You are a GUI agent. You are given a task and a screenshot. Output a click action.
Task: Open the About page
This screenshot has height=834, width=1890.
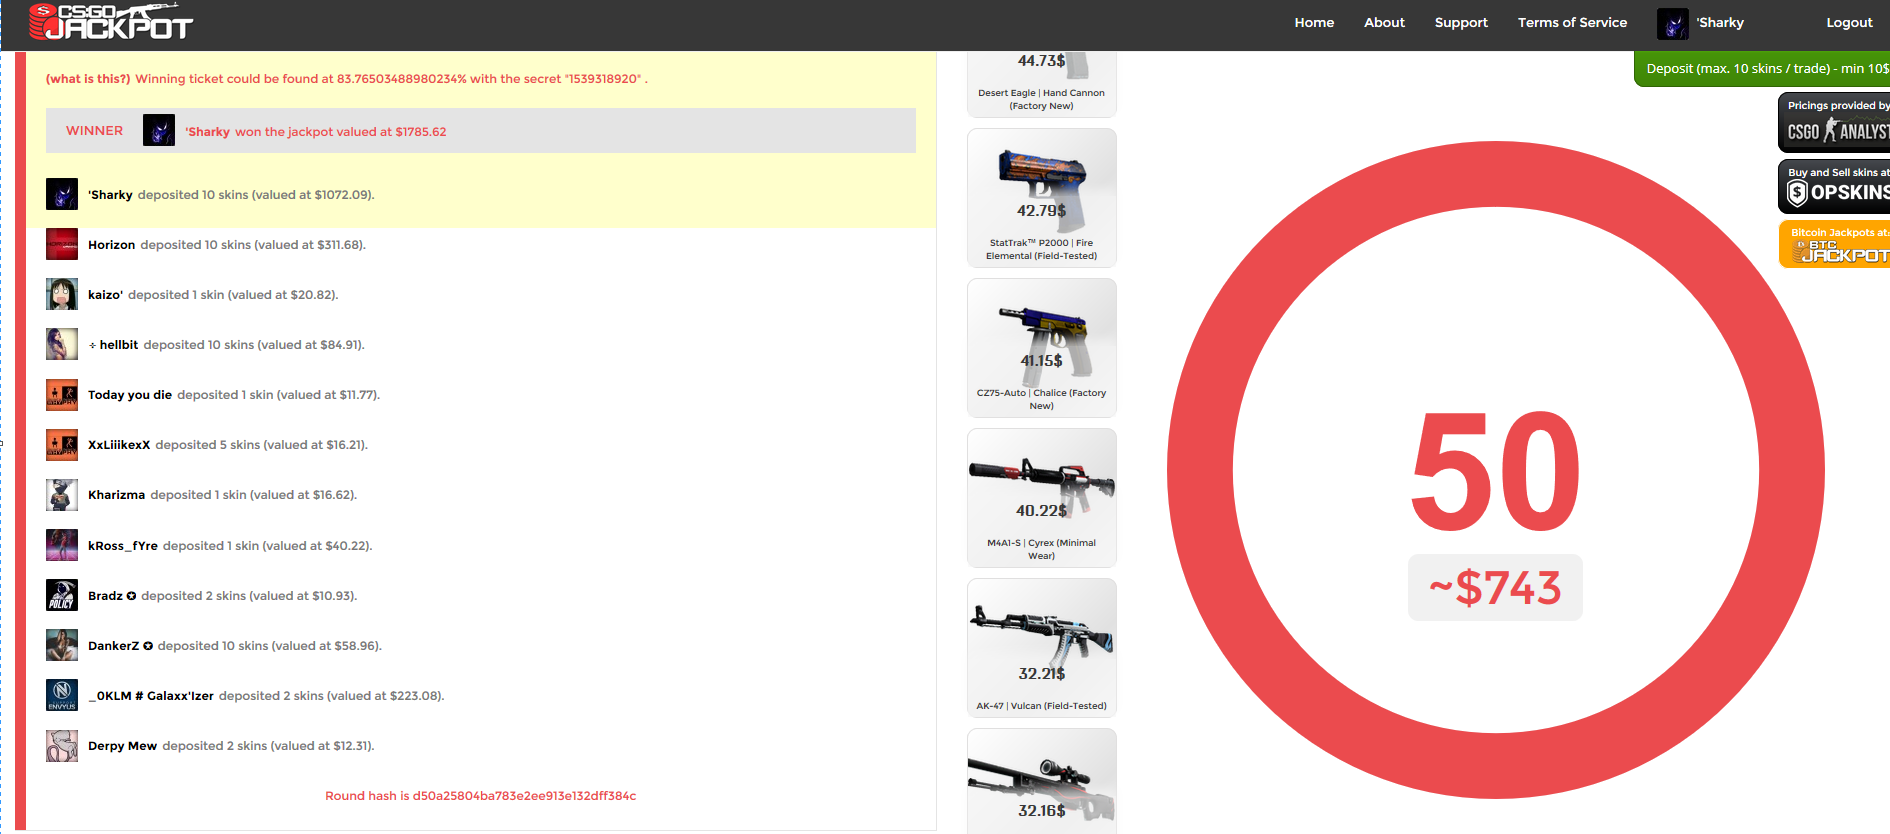coord(1384,23)
